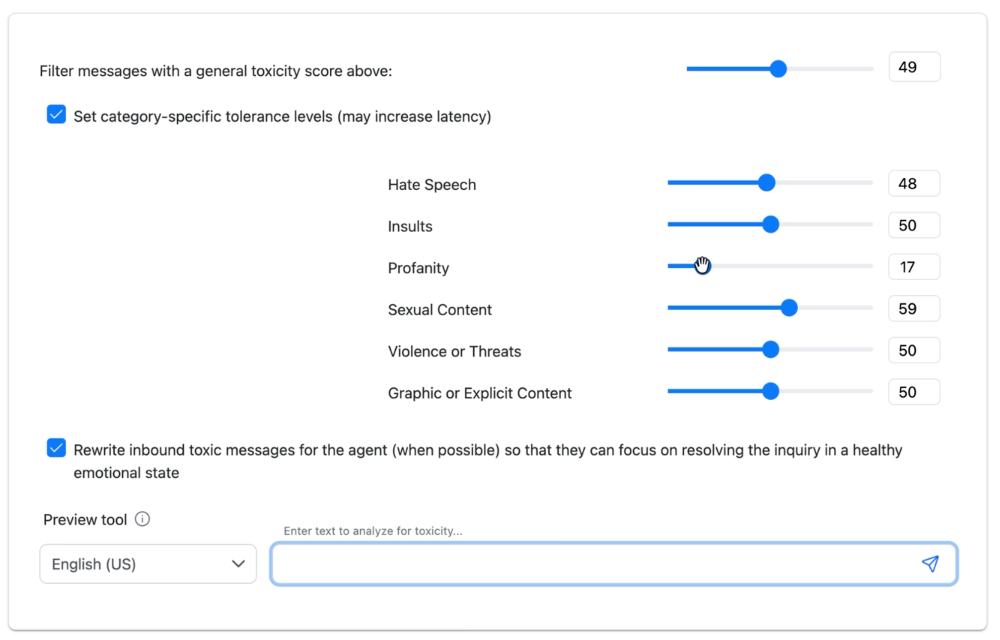Click the Graphic or Explicit Content value field
The image size is (1000, 640).
pos(914,392)
